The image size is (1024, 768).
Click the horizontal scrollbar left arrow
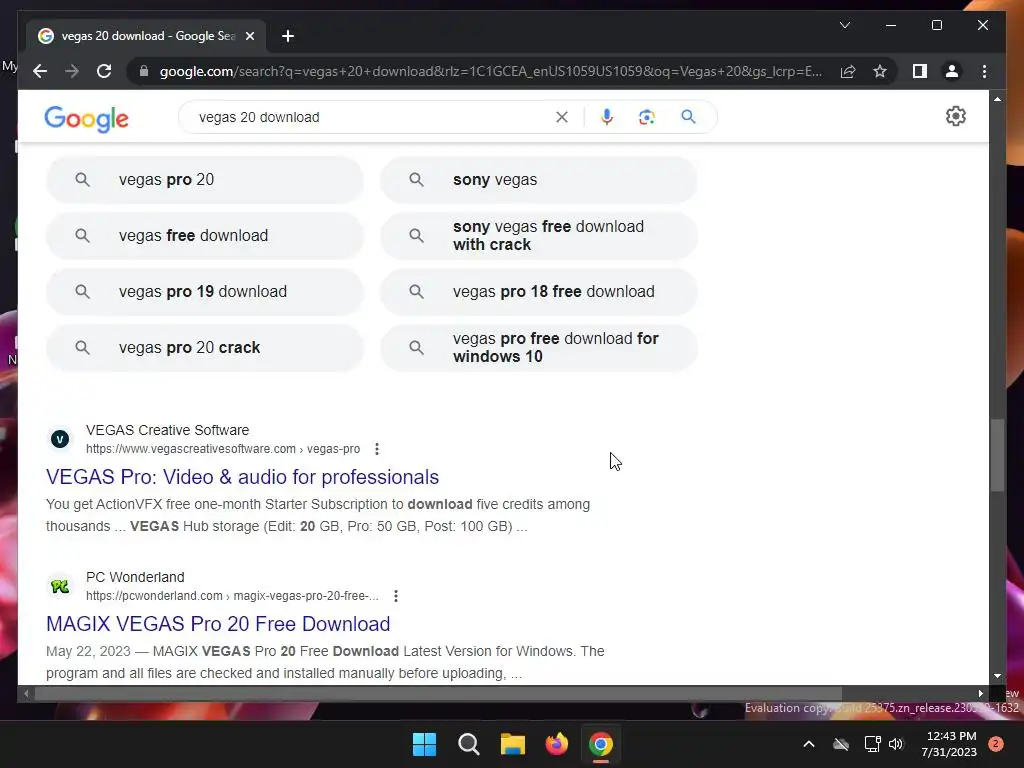26,694
